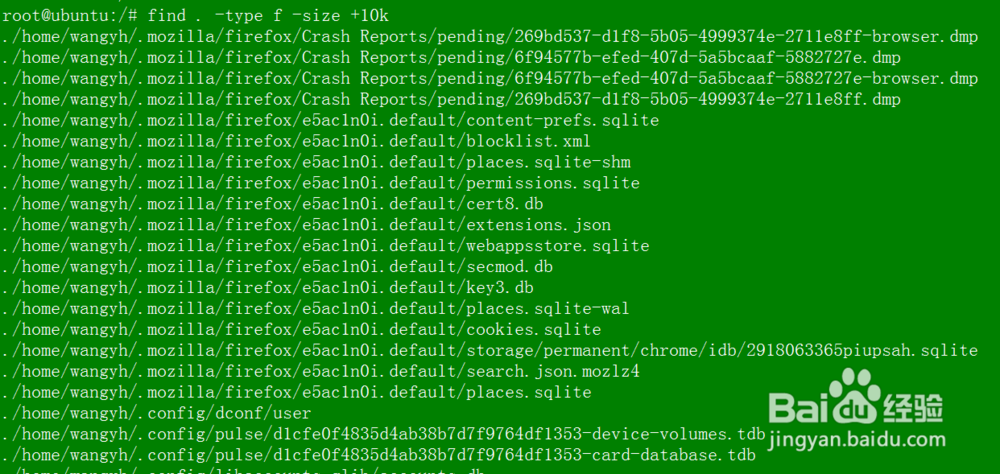This screenshot has width=1000, height=474.
Task: Click the permissions.sqlite file path
Action: click(x=320, y=183)
